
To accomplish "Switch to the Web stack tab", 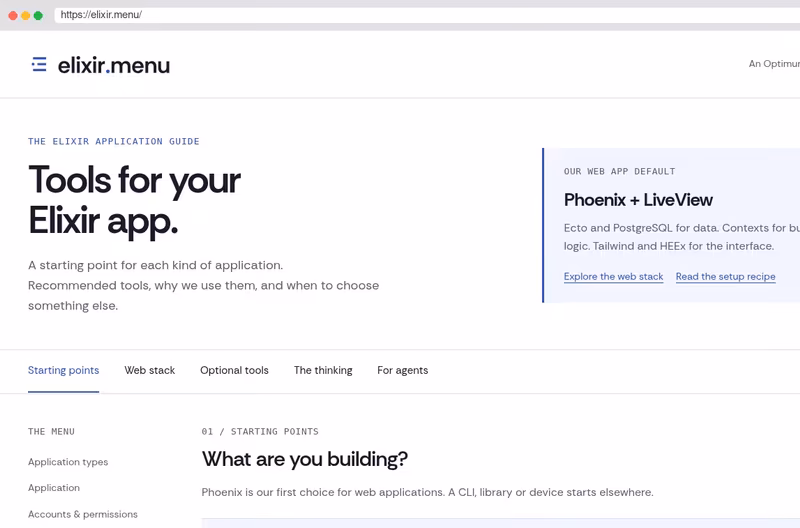I will 149,370.
